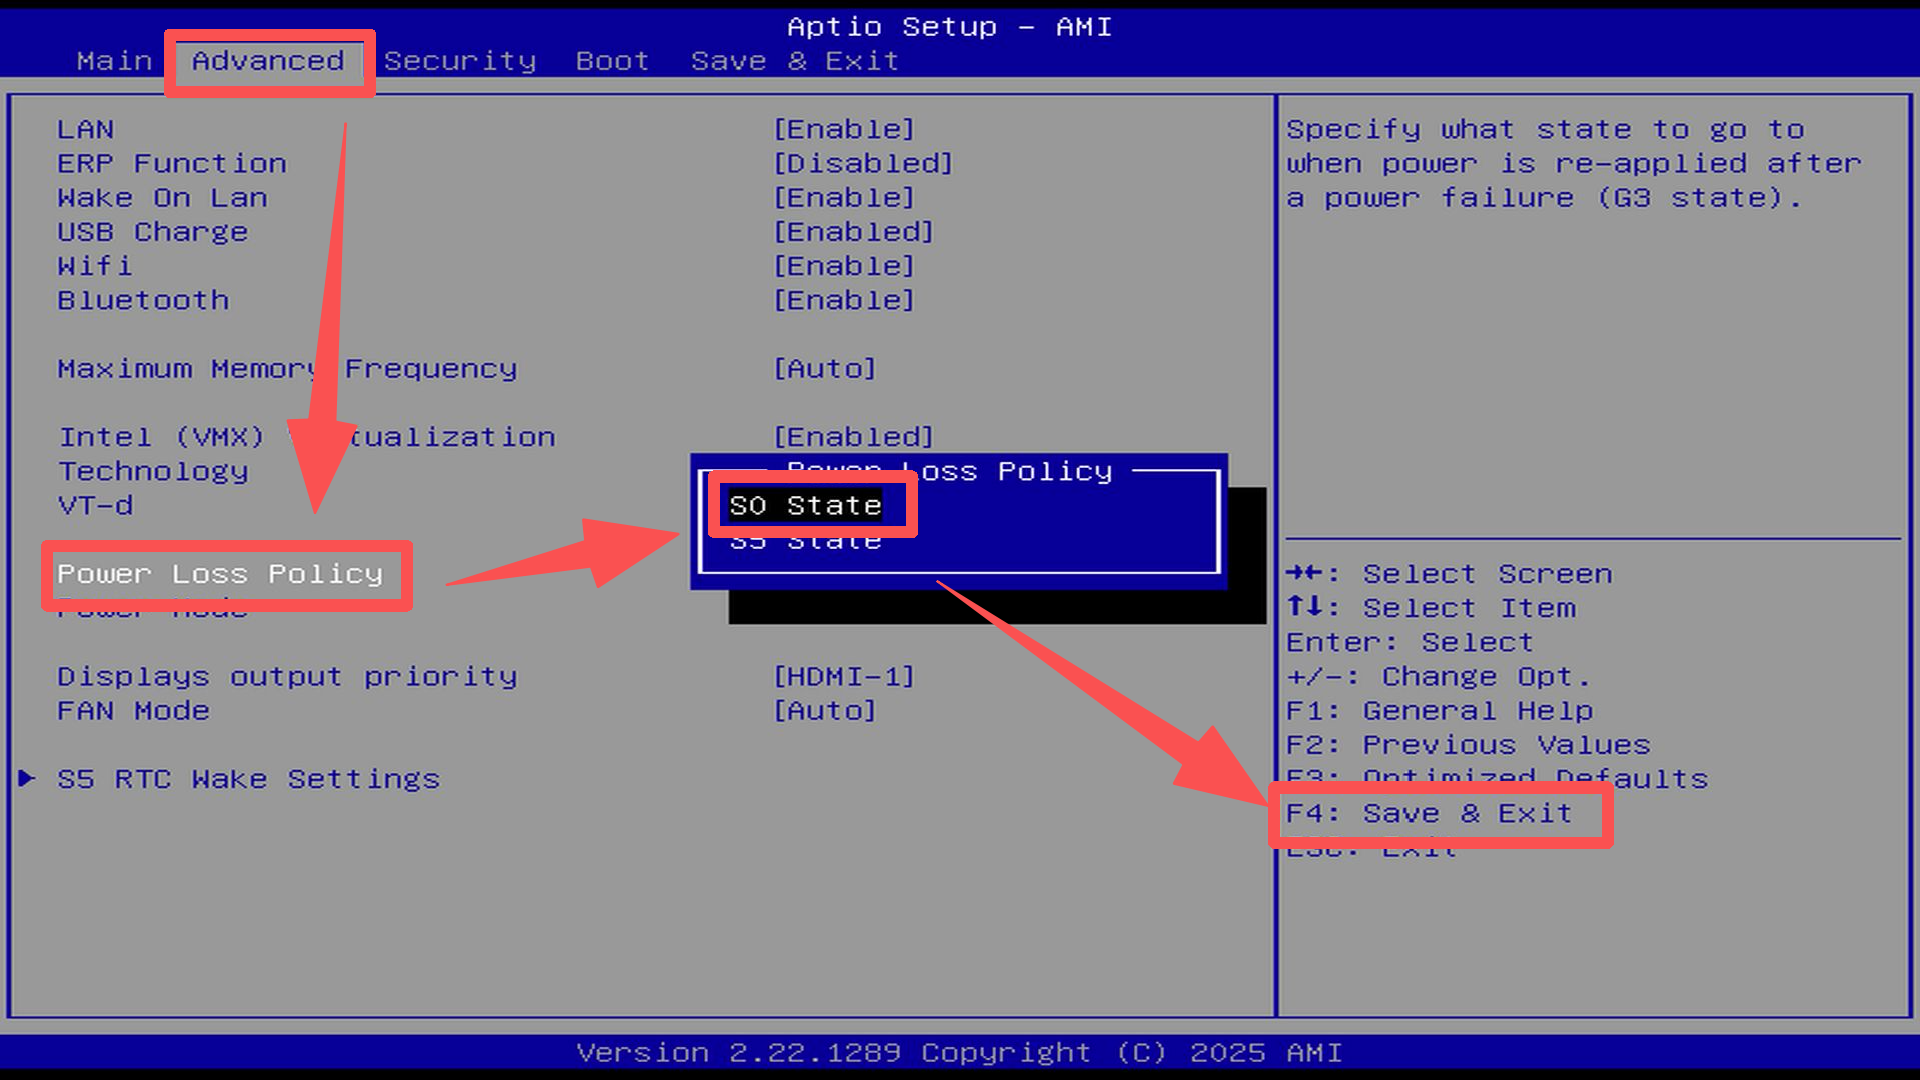Select the VT-d setting
The width and height of the screenshot is (1920, 1080).
tap(95, 506)
